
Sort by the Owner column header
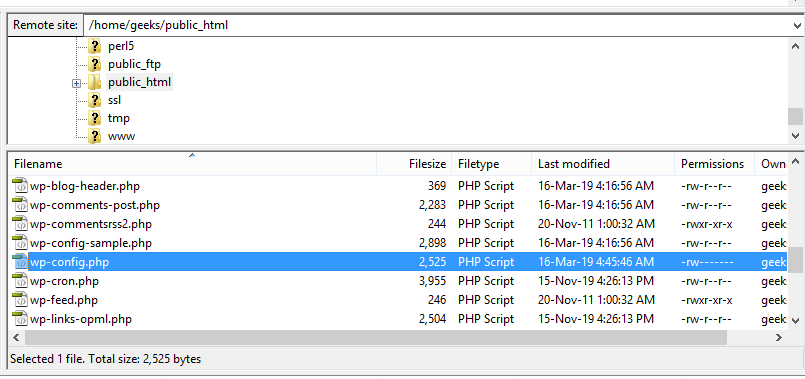(771, 164)
